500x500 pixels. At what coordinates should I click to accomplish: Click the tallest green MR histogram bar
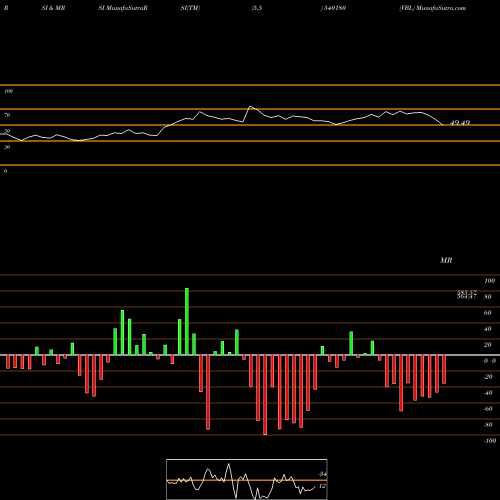(x=187, y=321)
